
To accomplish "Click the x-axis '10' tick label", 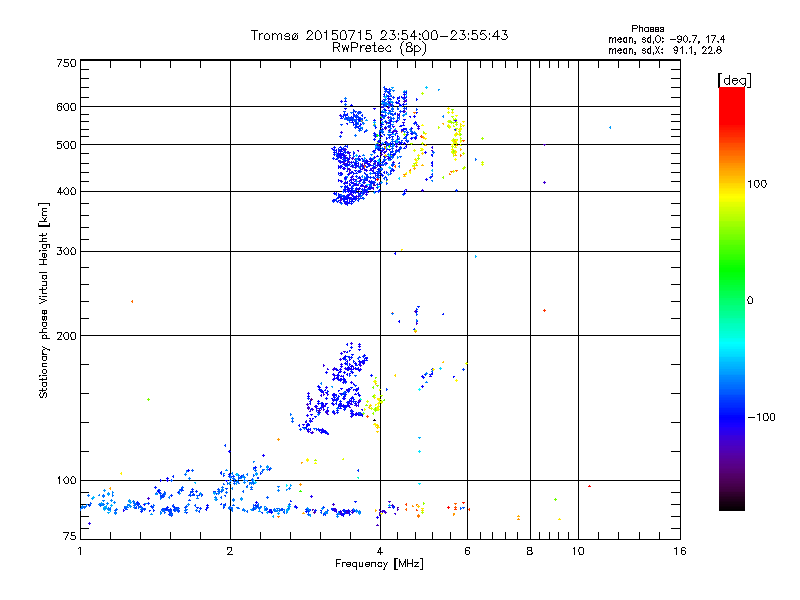I will tap(578, 551).
